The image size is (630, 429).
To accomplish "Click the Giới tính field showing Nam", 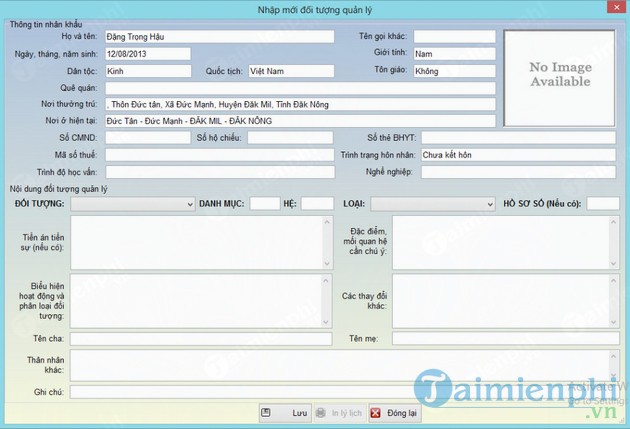I will coord(454,54).
